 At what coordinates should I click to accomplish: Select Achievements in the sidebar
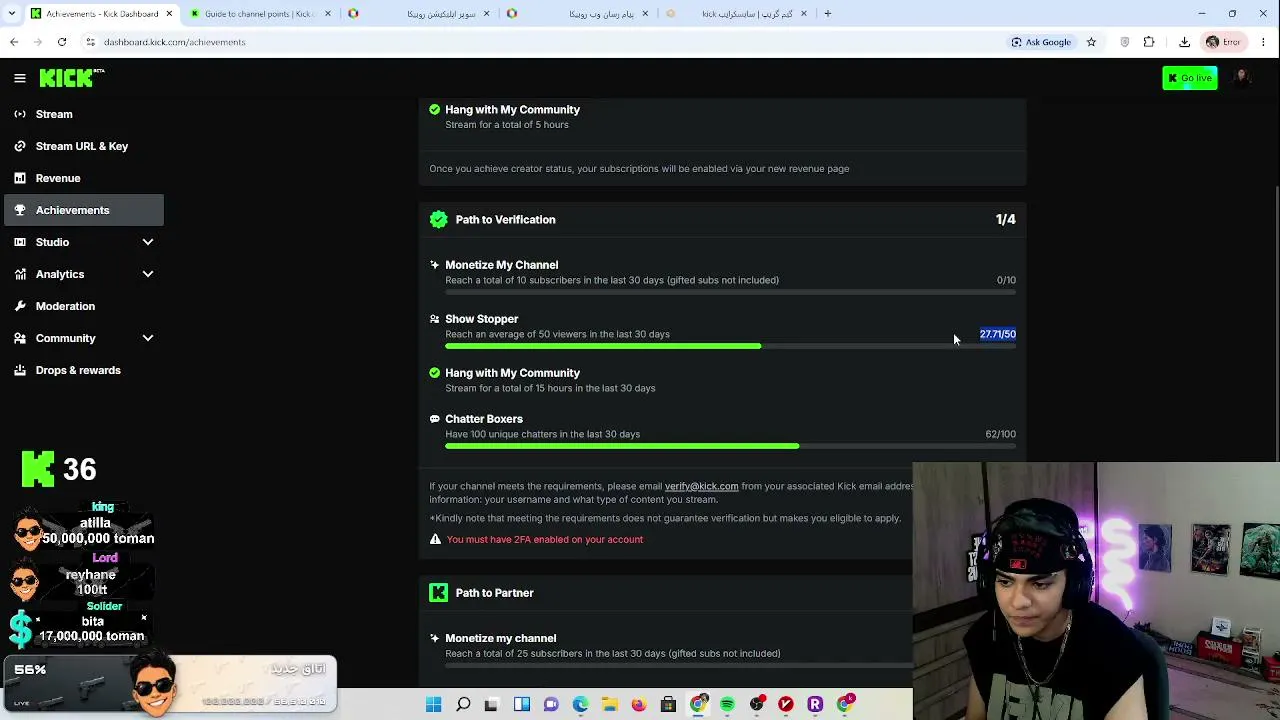(84, 210)
